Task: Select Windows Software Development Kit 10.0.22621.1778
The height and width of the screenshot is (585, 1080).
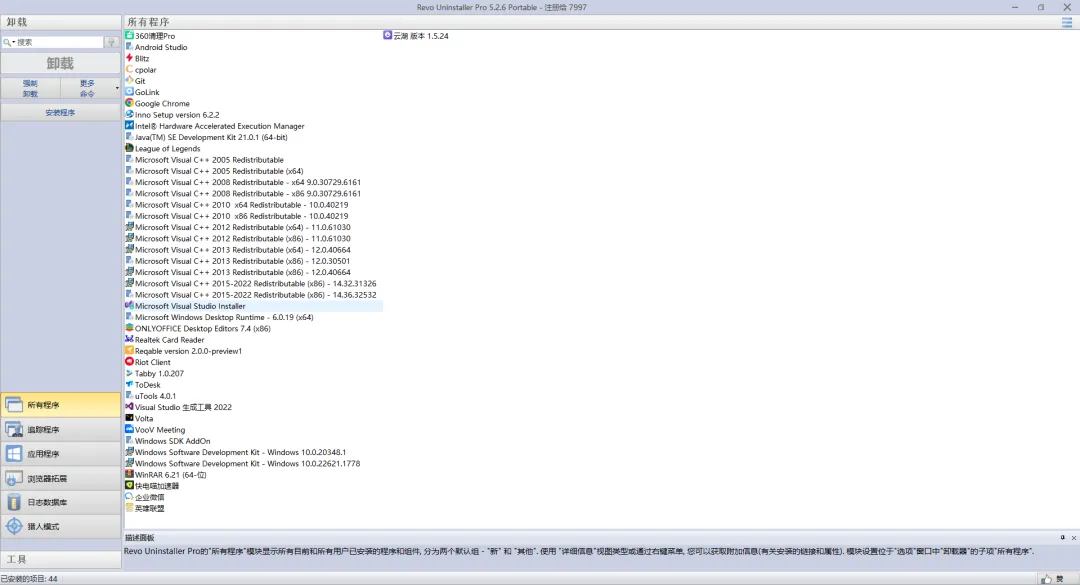Action: tap(247, 464)
